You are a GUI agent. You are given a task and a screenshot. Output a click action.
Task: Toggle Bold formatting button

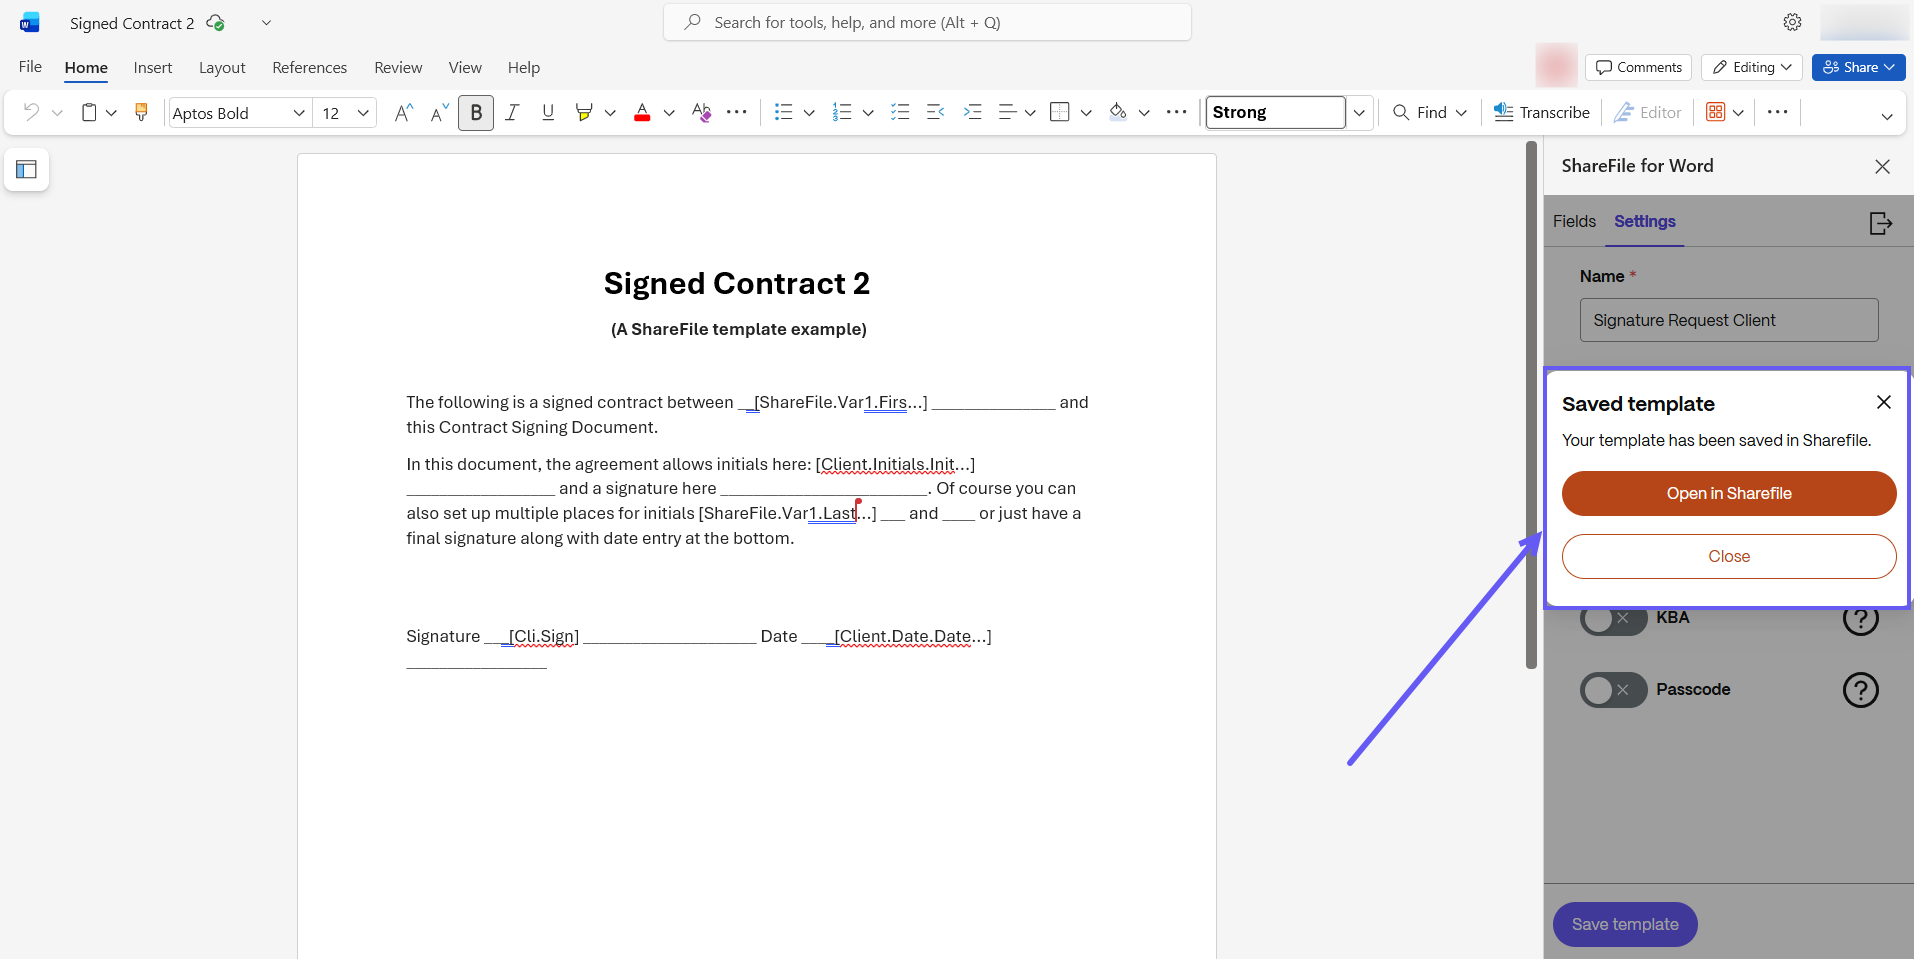click(476, 112)
